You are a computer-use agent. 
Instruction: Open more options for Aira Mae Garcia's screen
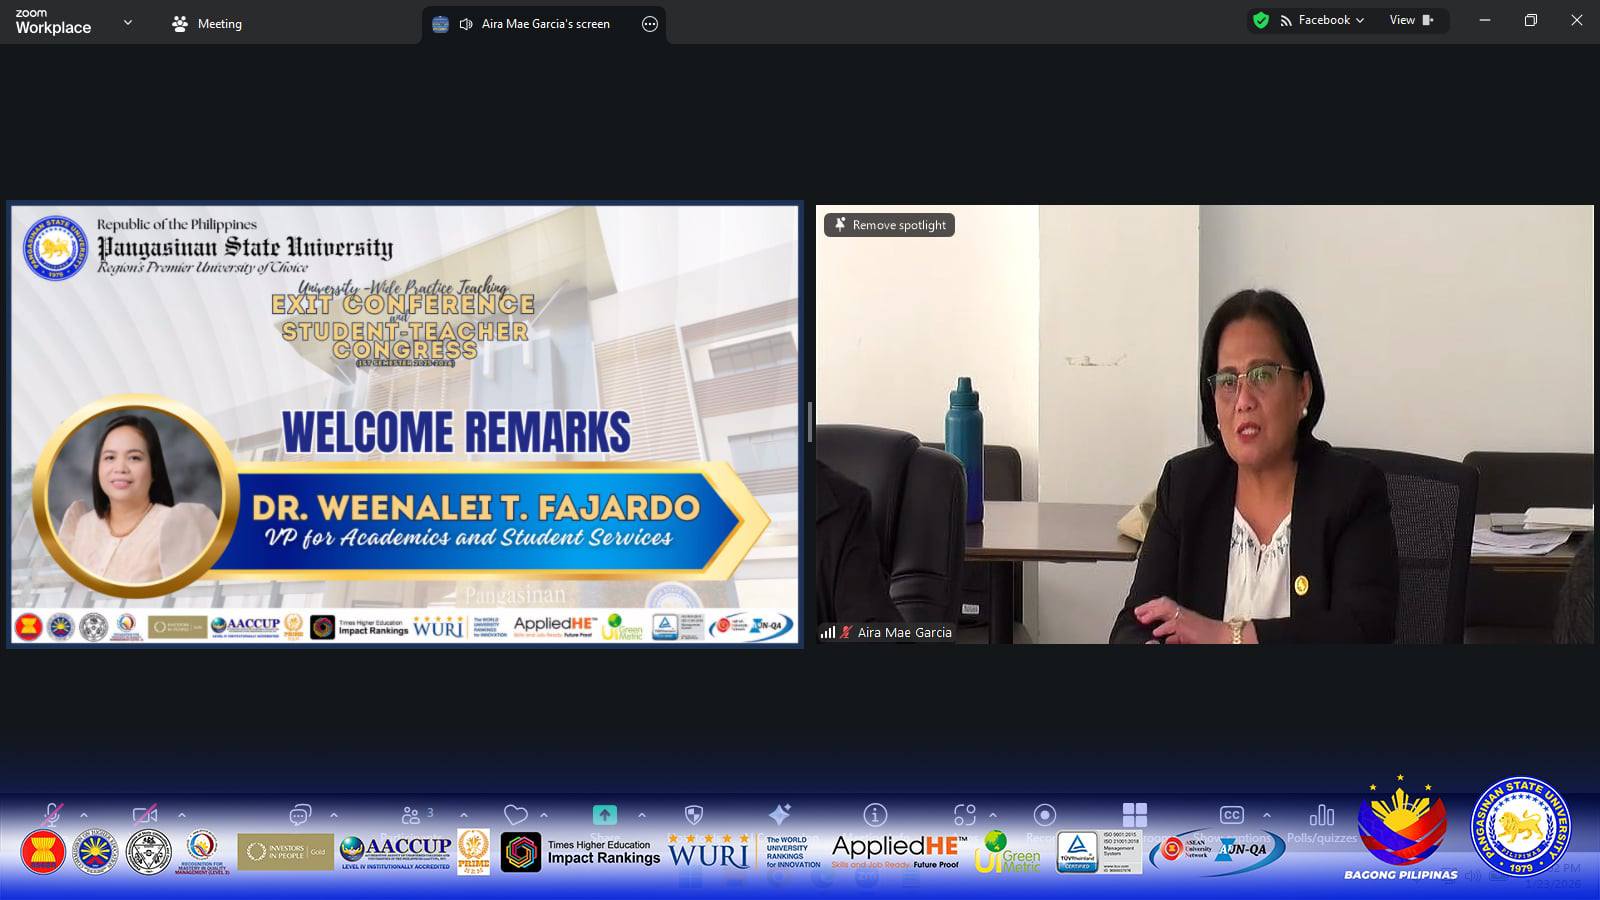(650, 24)
